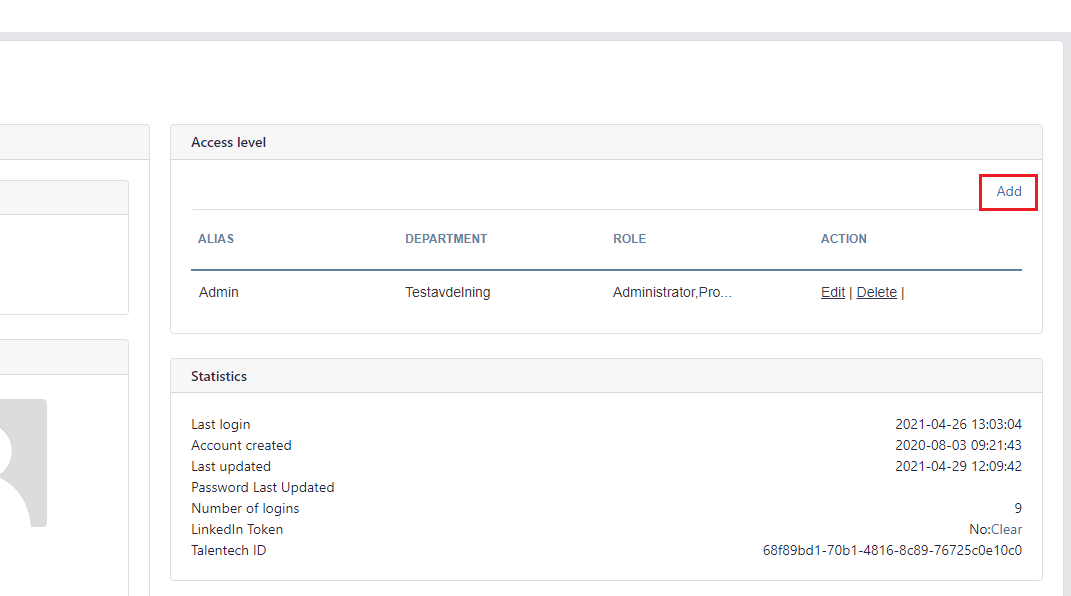Select the Admin alias cell
This screenshot has height=596, width=1071.
(x=219, y=292)
